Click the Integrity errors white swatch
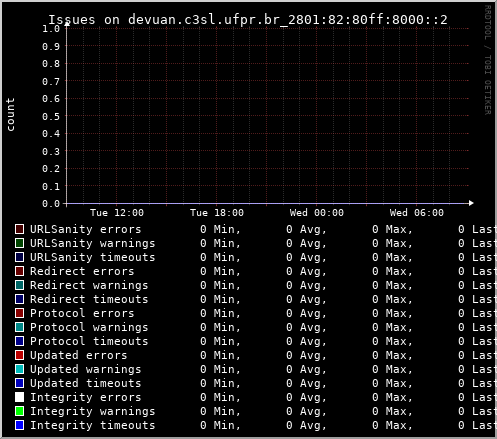Image resolution: width=497 pixels, height=439 pixels. (19, 397)
